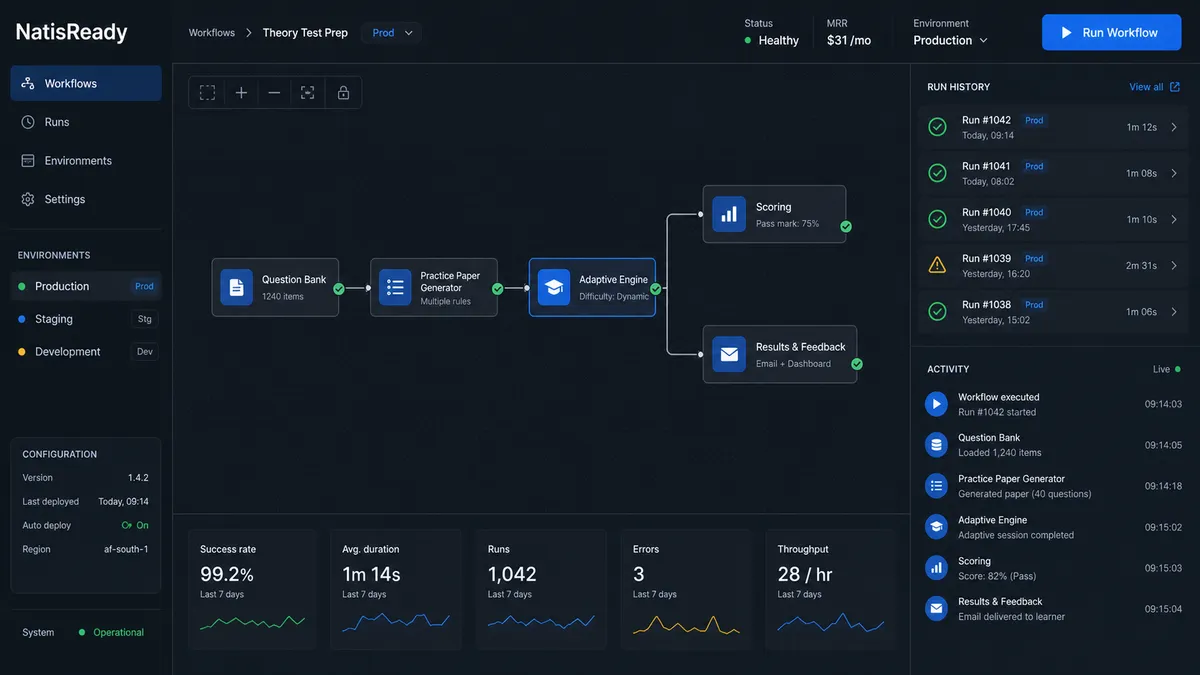
Task: Click the Scoring bar chart icon
Action: 729,214
